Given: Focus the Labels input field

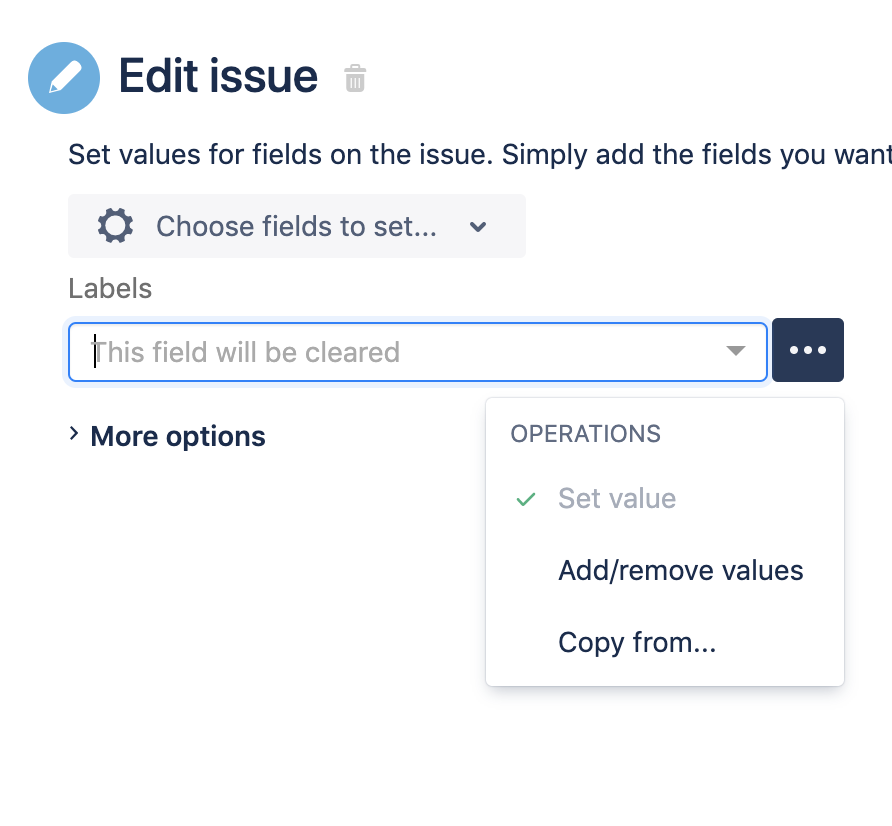Looking at the screenshot, I should 418,352.
